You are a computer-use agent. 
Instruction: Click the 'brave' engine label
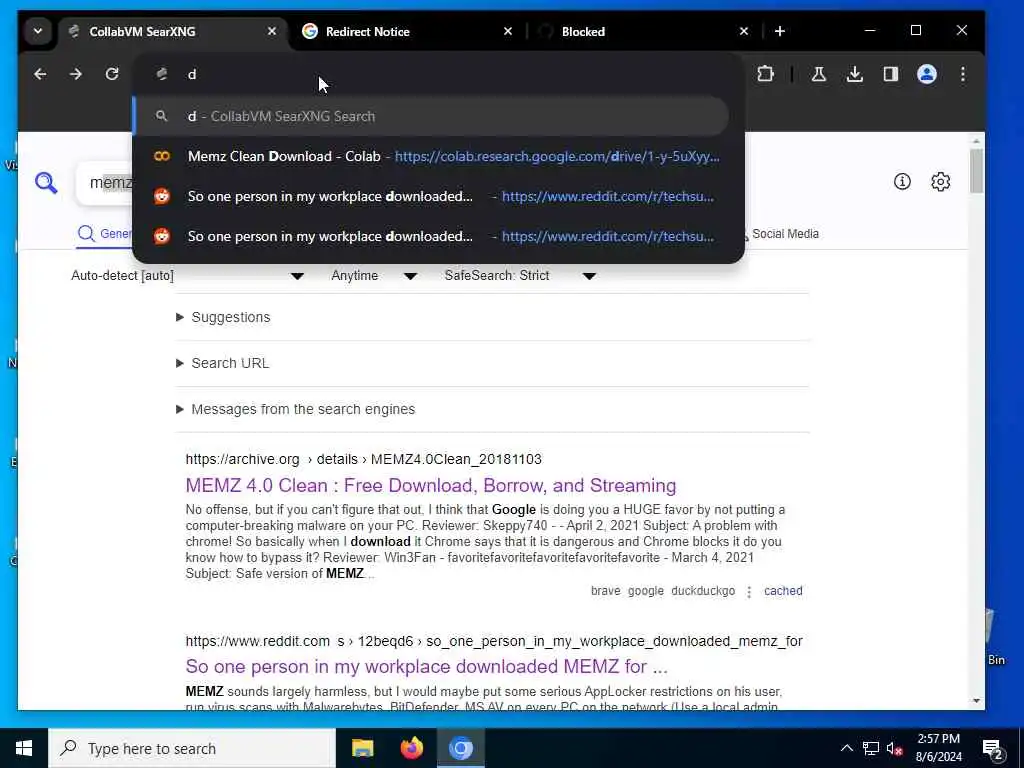coord(605,591)
